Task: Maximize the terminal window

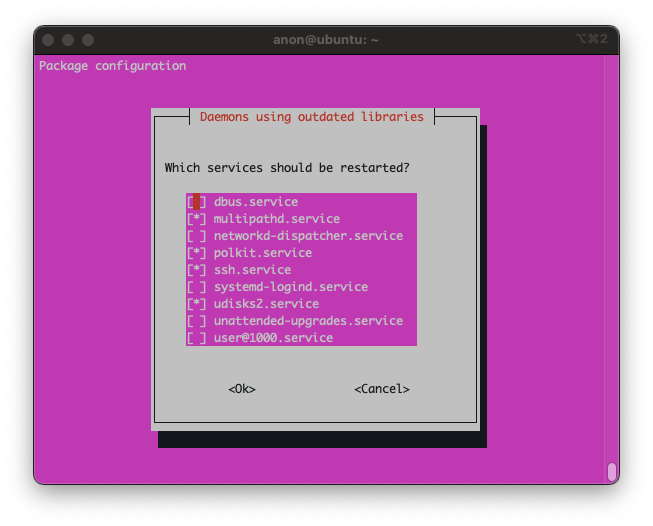Action: coord(88,40)
